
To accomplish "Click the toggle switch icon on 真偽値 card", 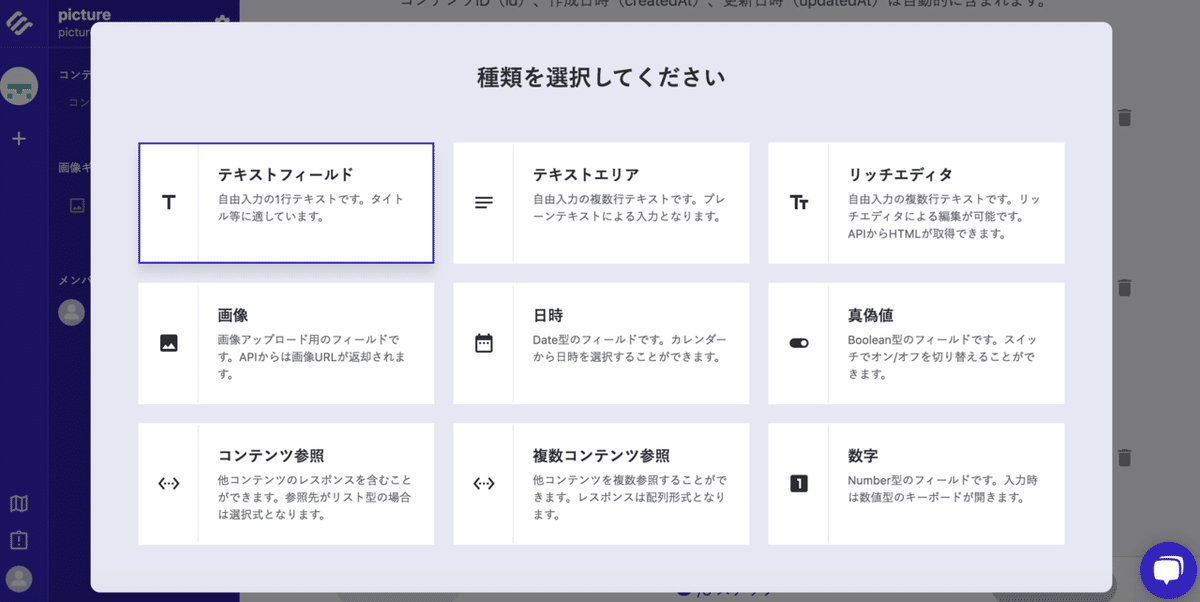I will click(x=797, y=343).
